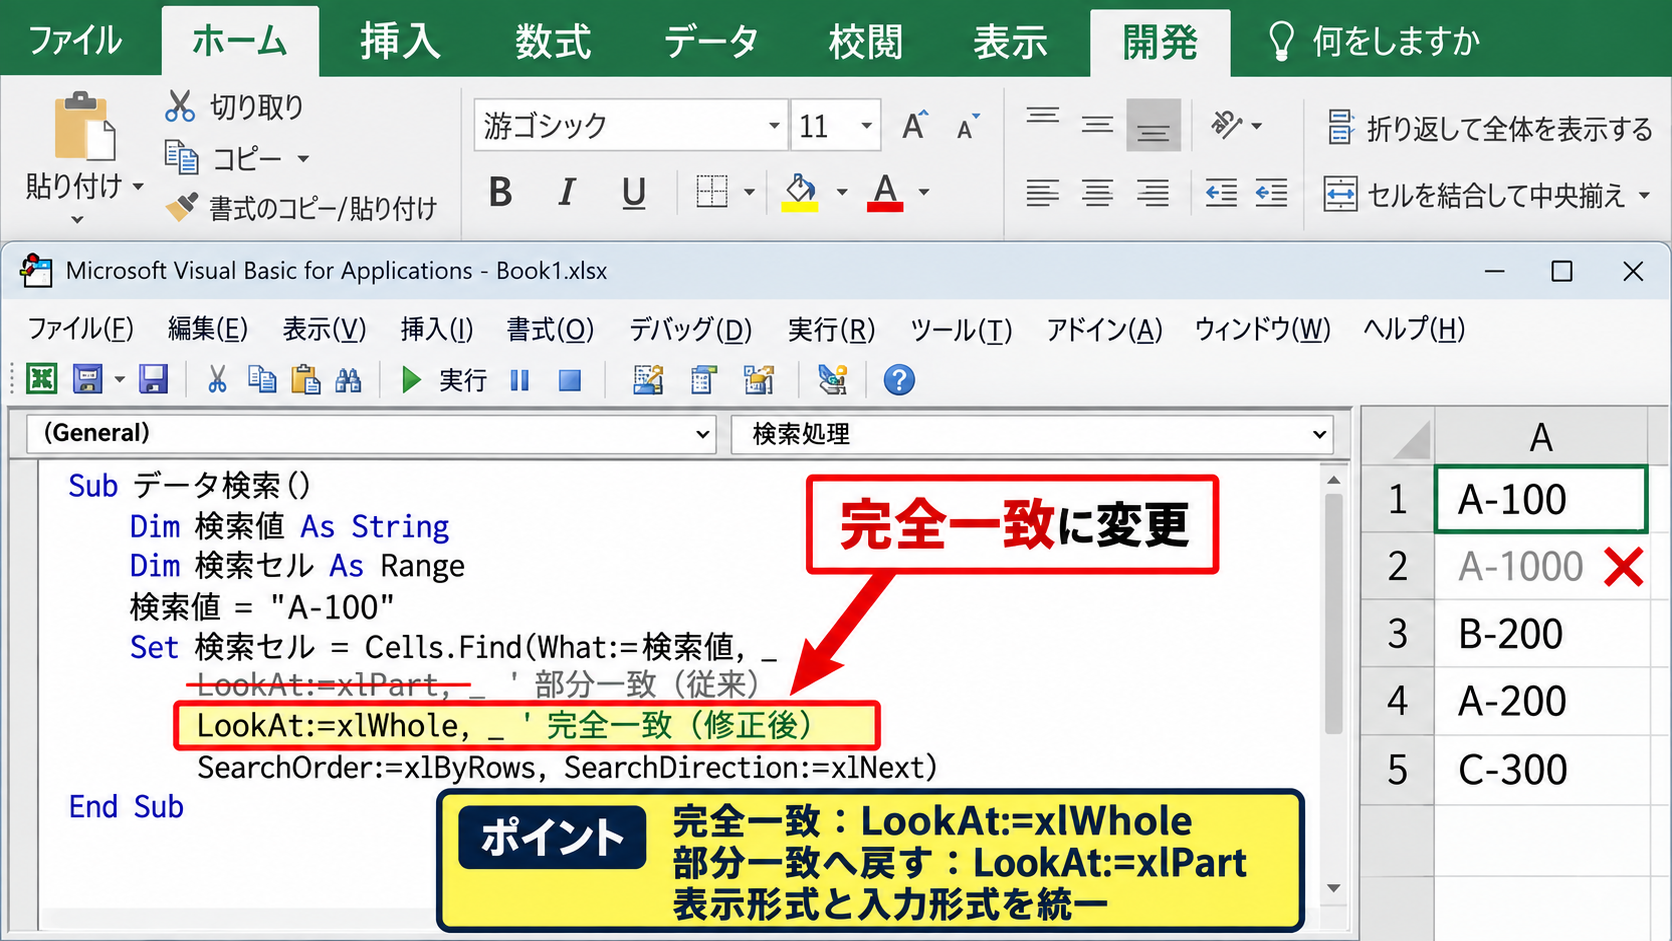Toggle Design Mode icon in VBA toolbar
This screenshot has height=941, width=1672.
(x=647, y=379)
